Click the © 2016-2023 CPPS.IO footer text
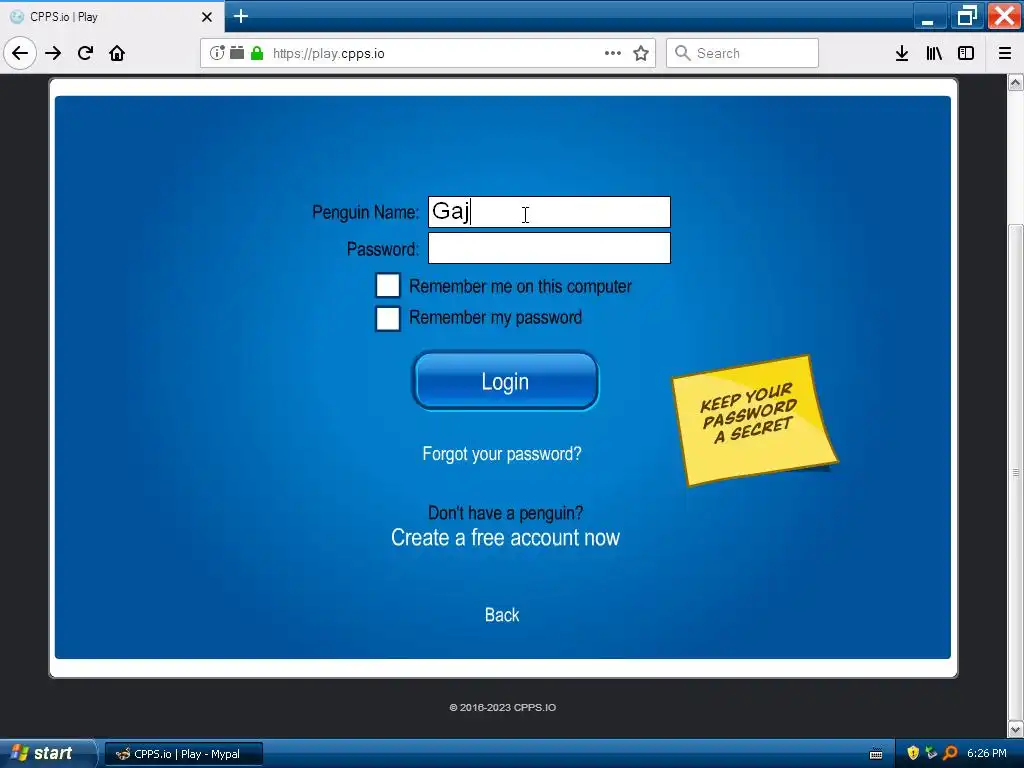 click(x=503, y=707)
